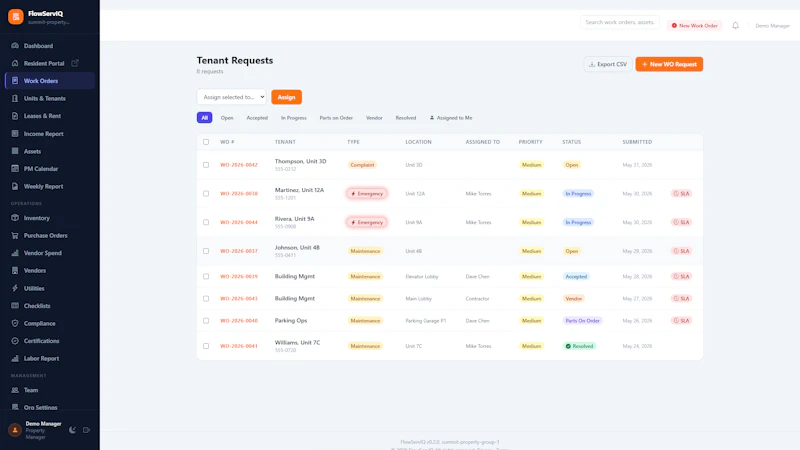Screen dimensions: 800x450
Task: Click Export CSV button
Action: tap(608, 64)
